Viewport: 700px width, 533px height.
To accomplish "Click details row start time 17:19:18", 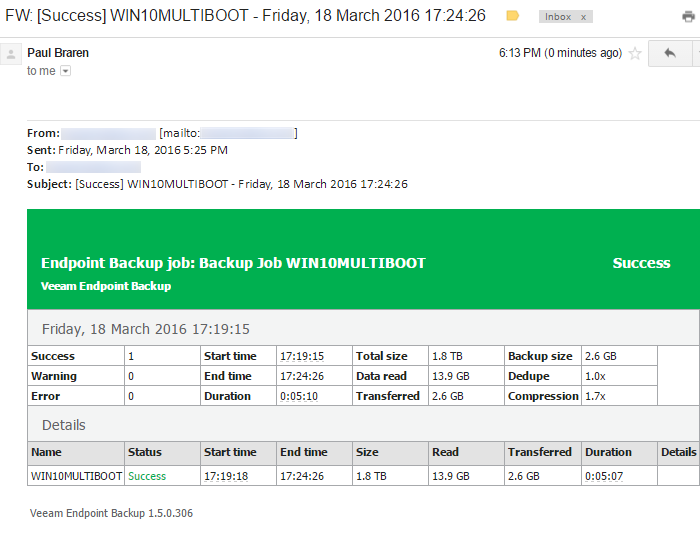I will pos(226,476).
